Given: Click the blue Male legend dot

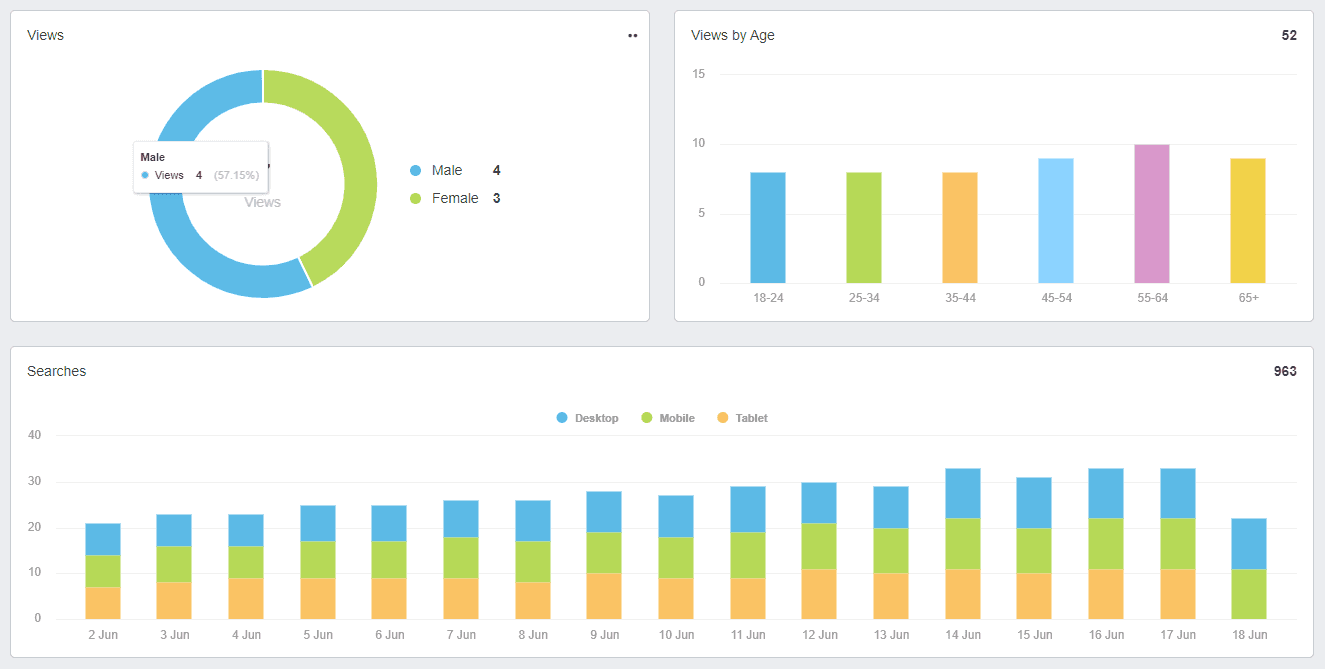Looking at the screenshot, I should [x=416, y=171].
